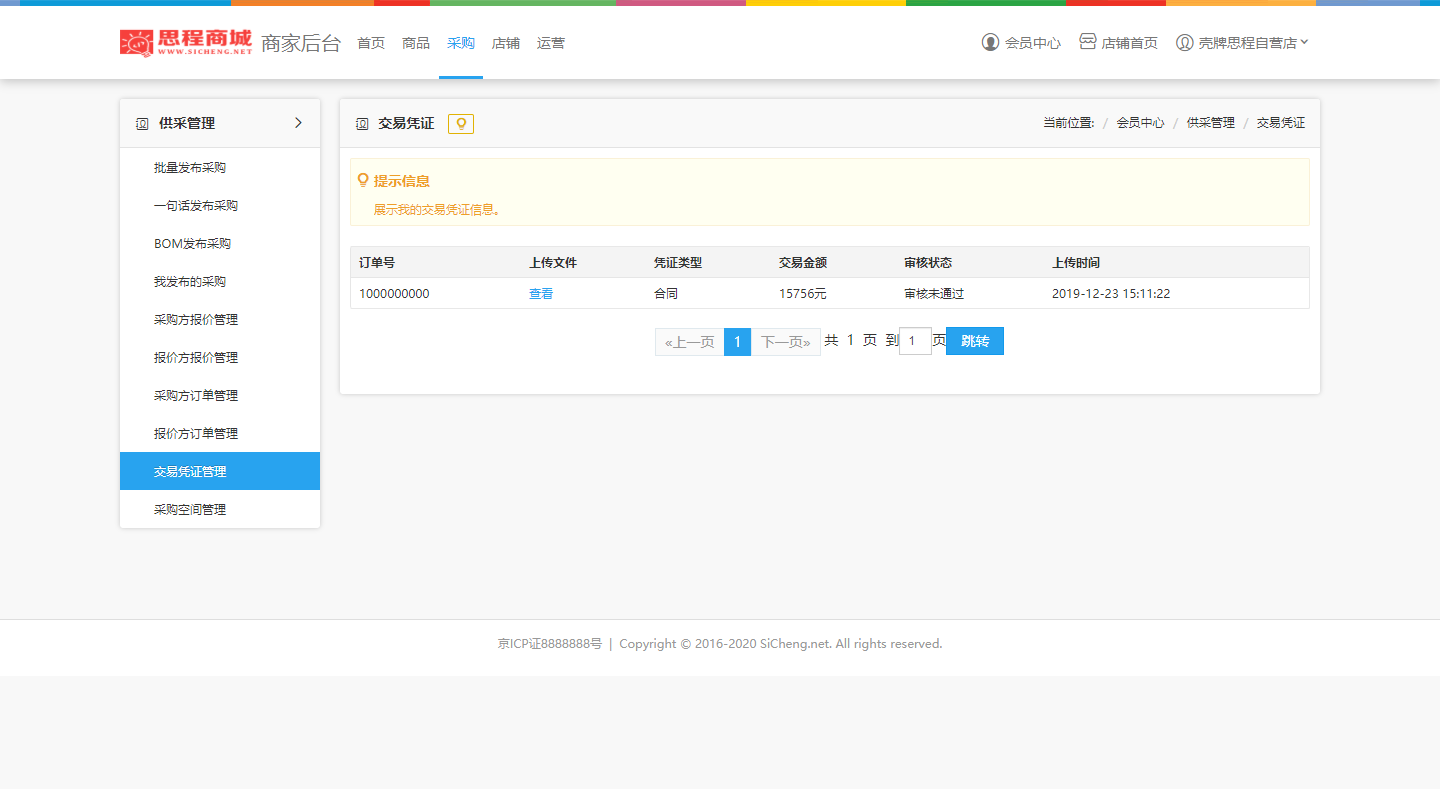The image size is (1440, 789).
Task: Select BOM发布采购 in sidebar
Action: [x=220, y=243]
